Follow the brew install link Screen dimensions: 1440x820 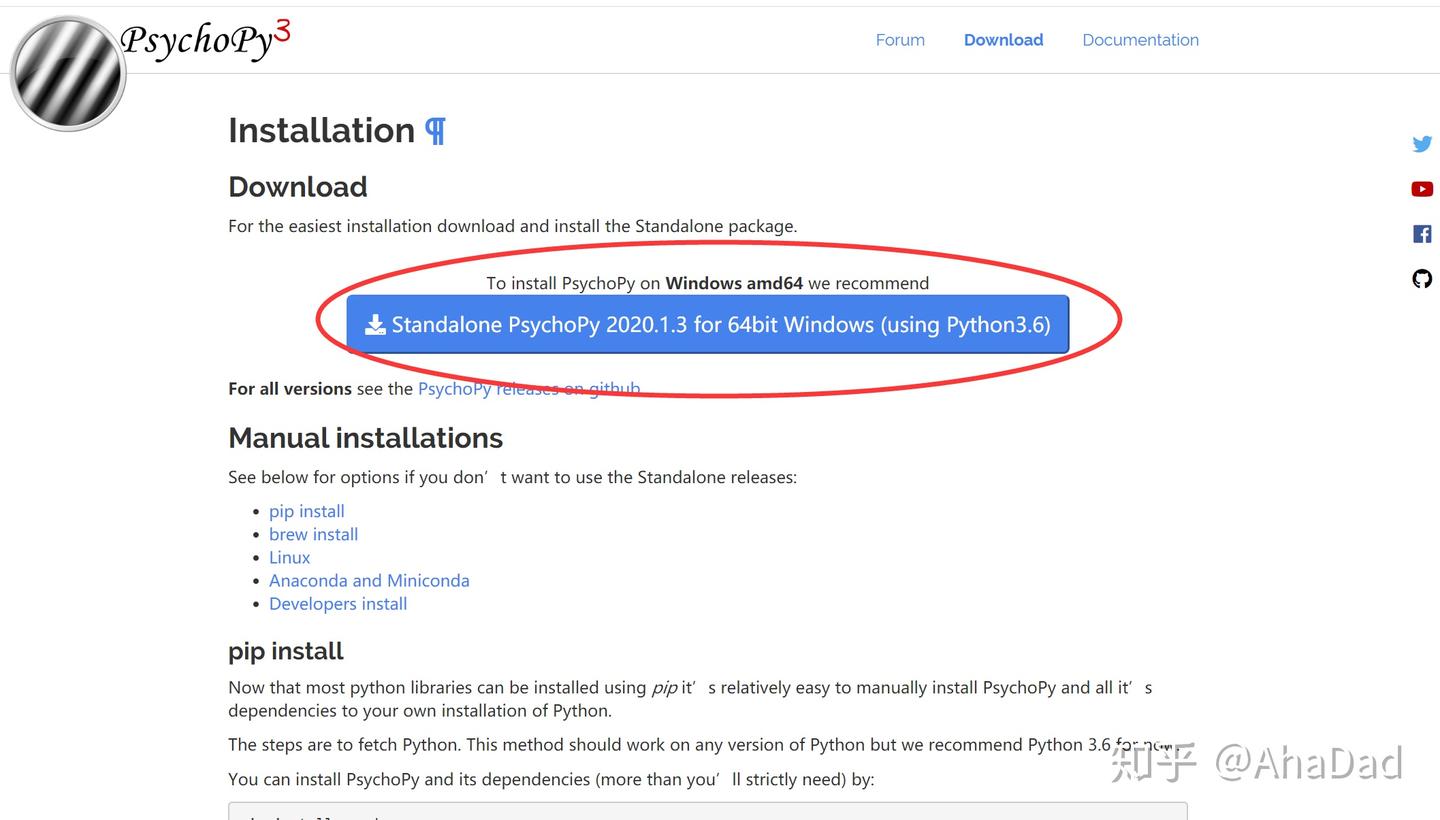coord(313,534)
